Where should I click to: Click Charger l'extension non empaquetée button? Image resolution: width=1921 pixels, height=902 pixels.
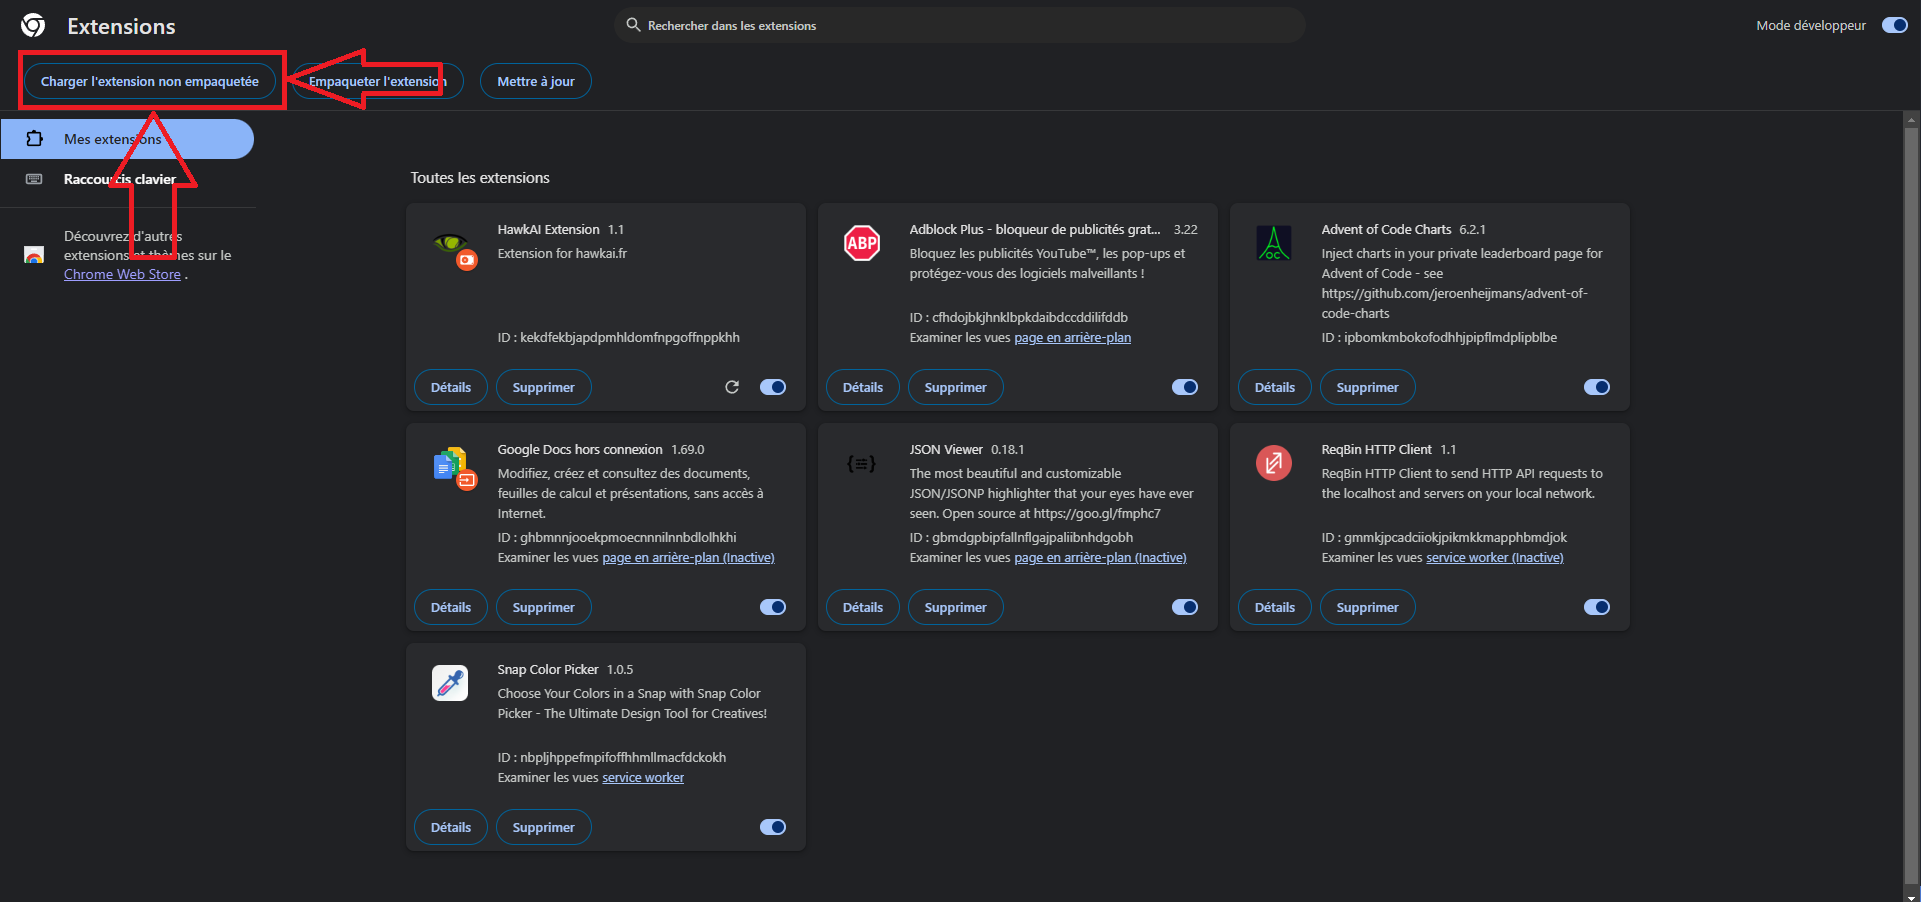tap(150, 81)
